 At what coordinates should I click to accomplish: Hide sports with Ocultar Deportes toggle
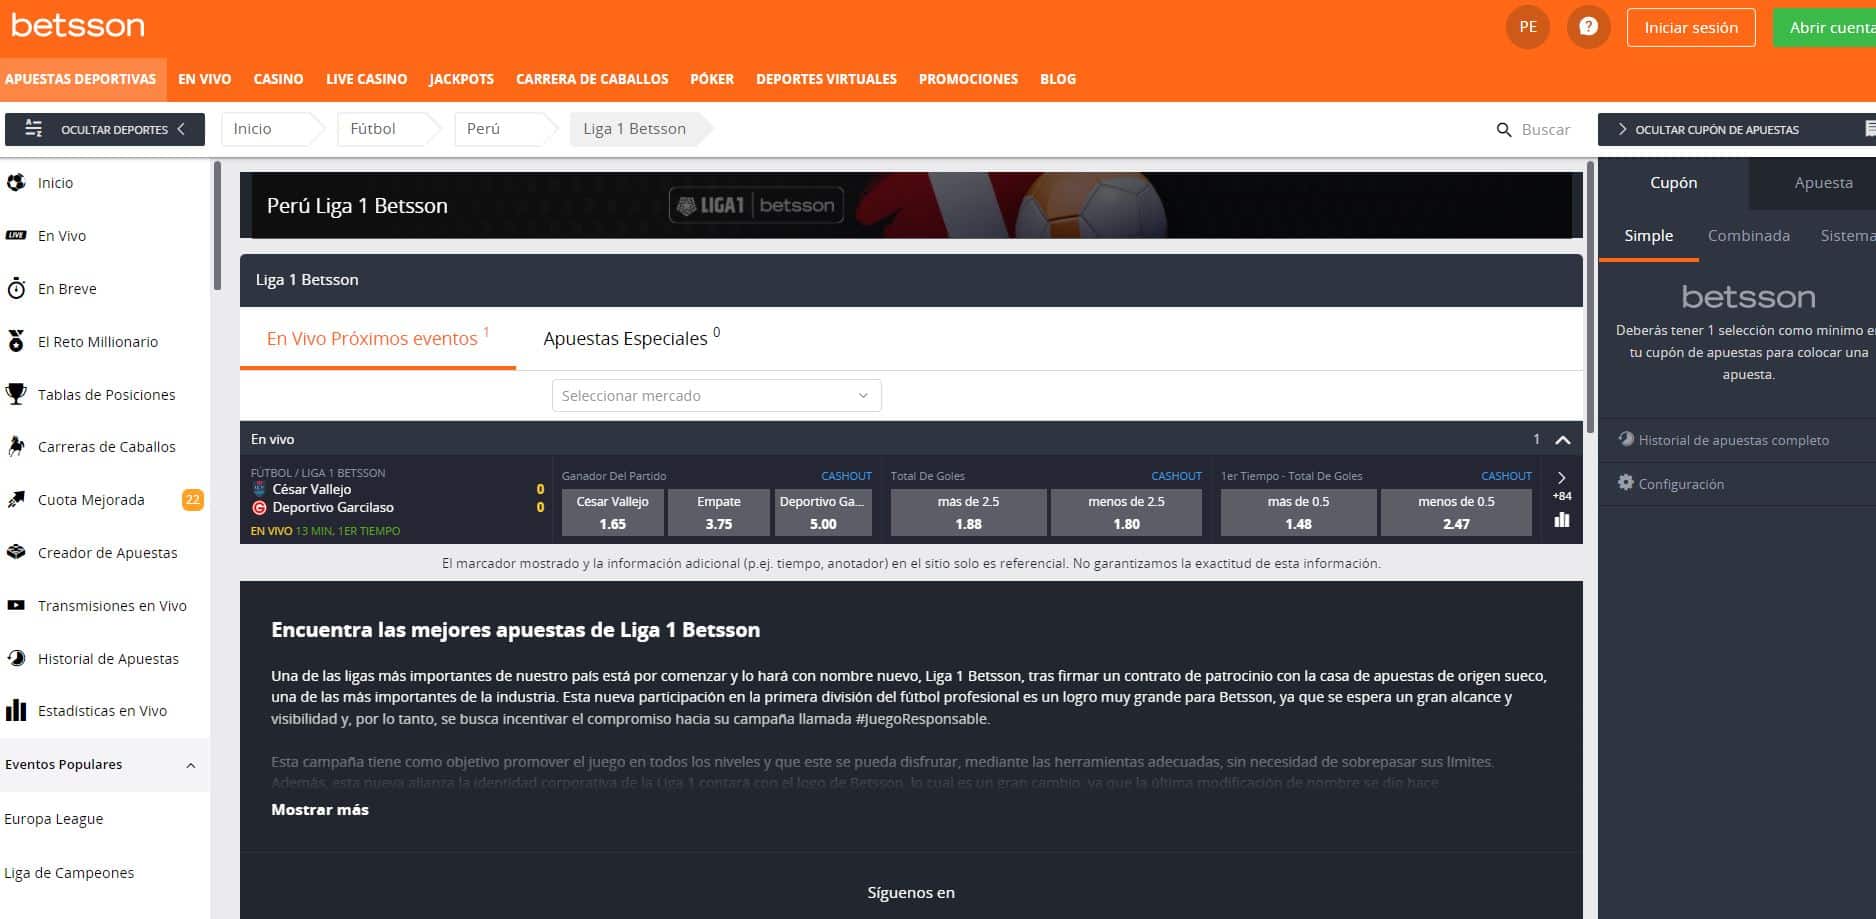click(105, 129)
